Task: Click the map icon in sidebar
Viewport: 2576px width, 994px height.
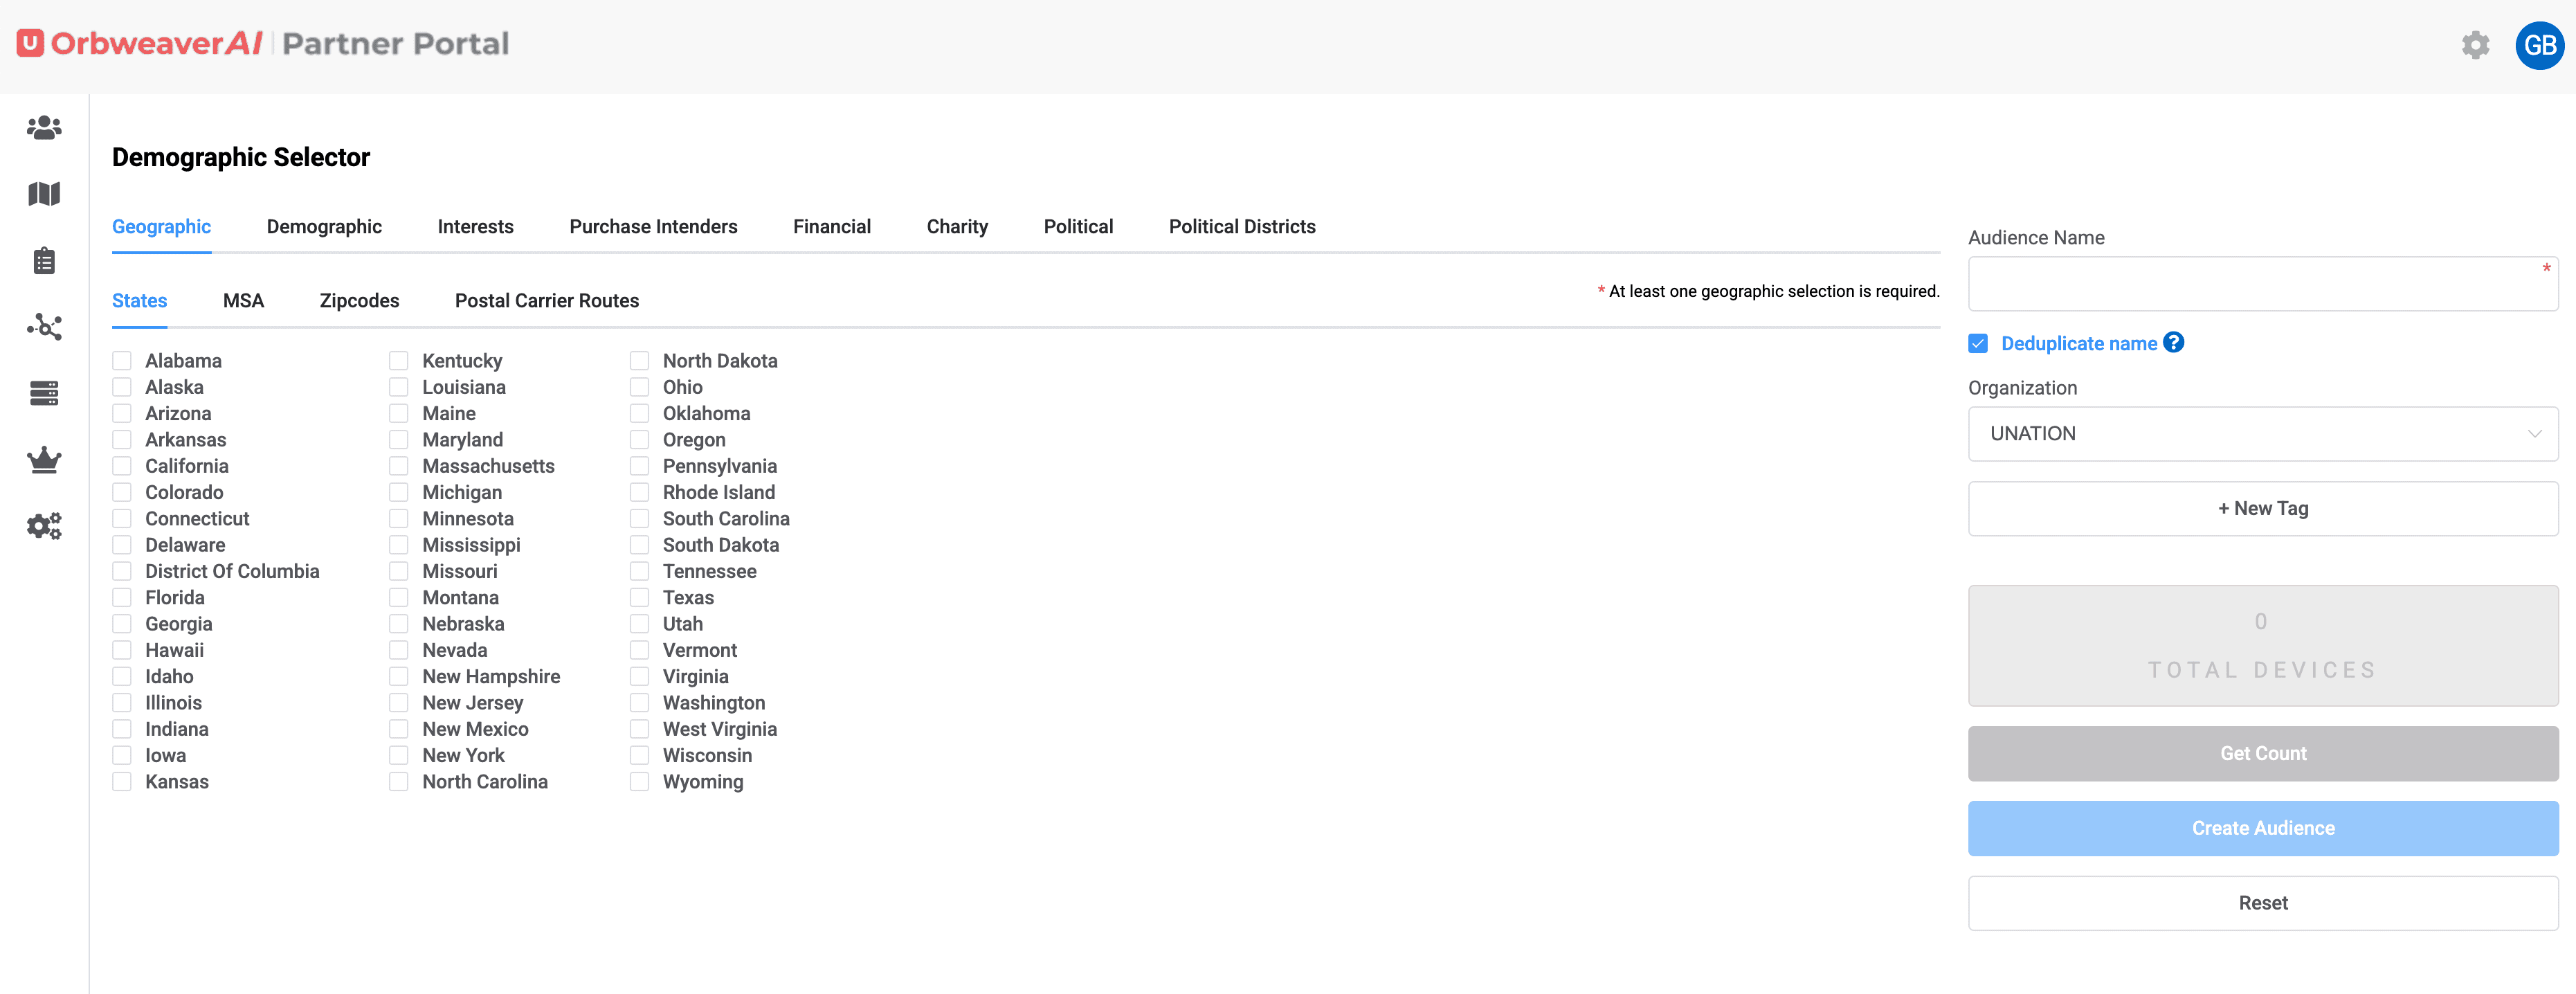Action: (x=44, y=194)
